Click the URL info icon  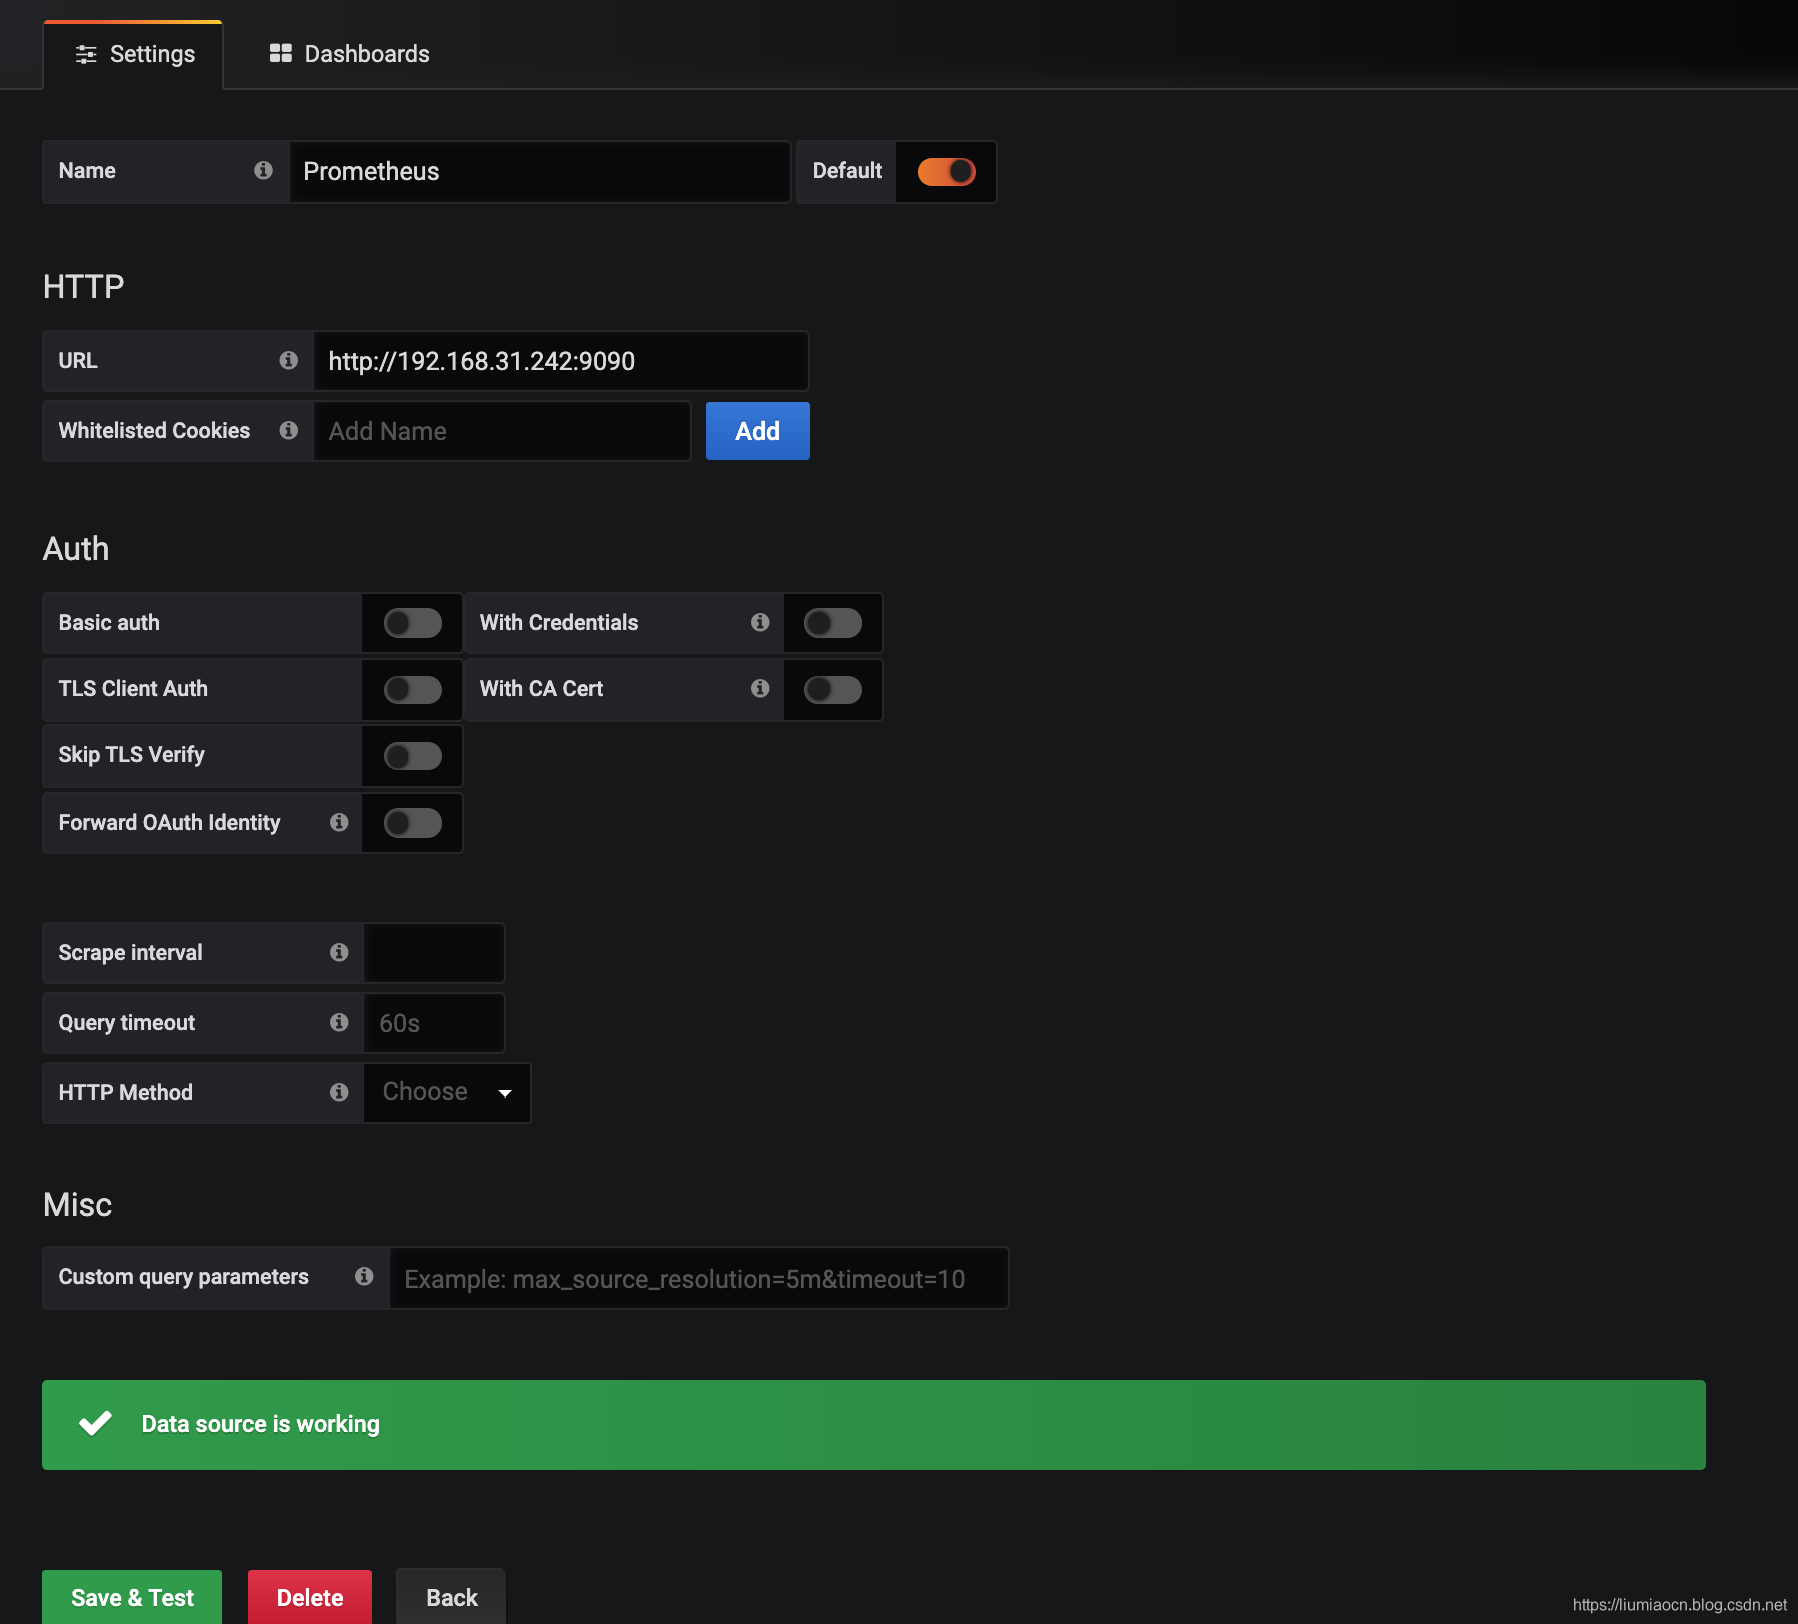pyautogui.click(x=288, y=360)
